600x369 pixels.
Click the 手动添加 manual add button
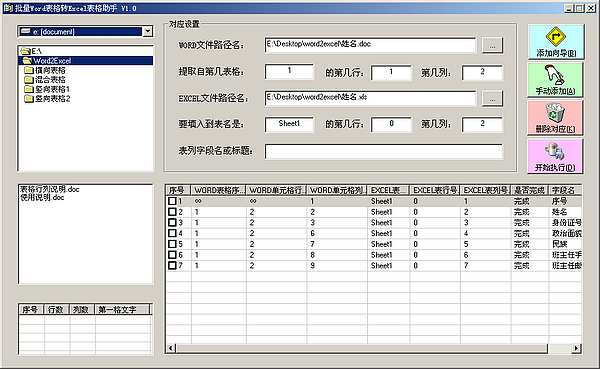coord(555,80)
